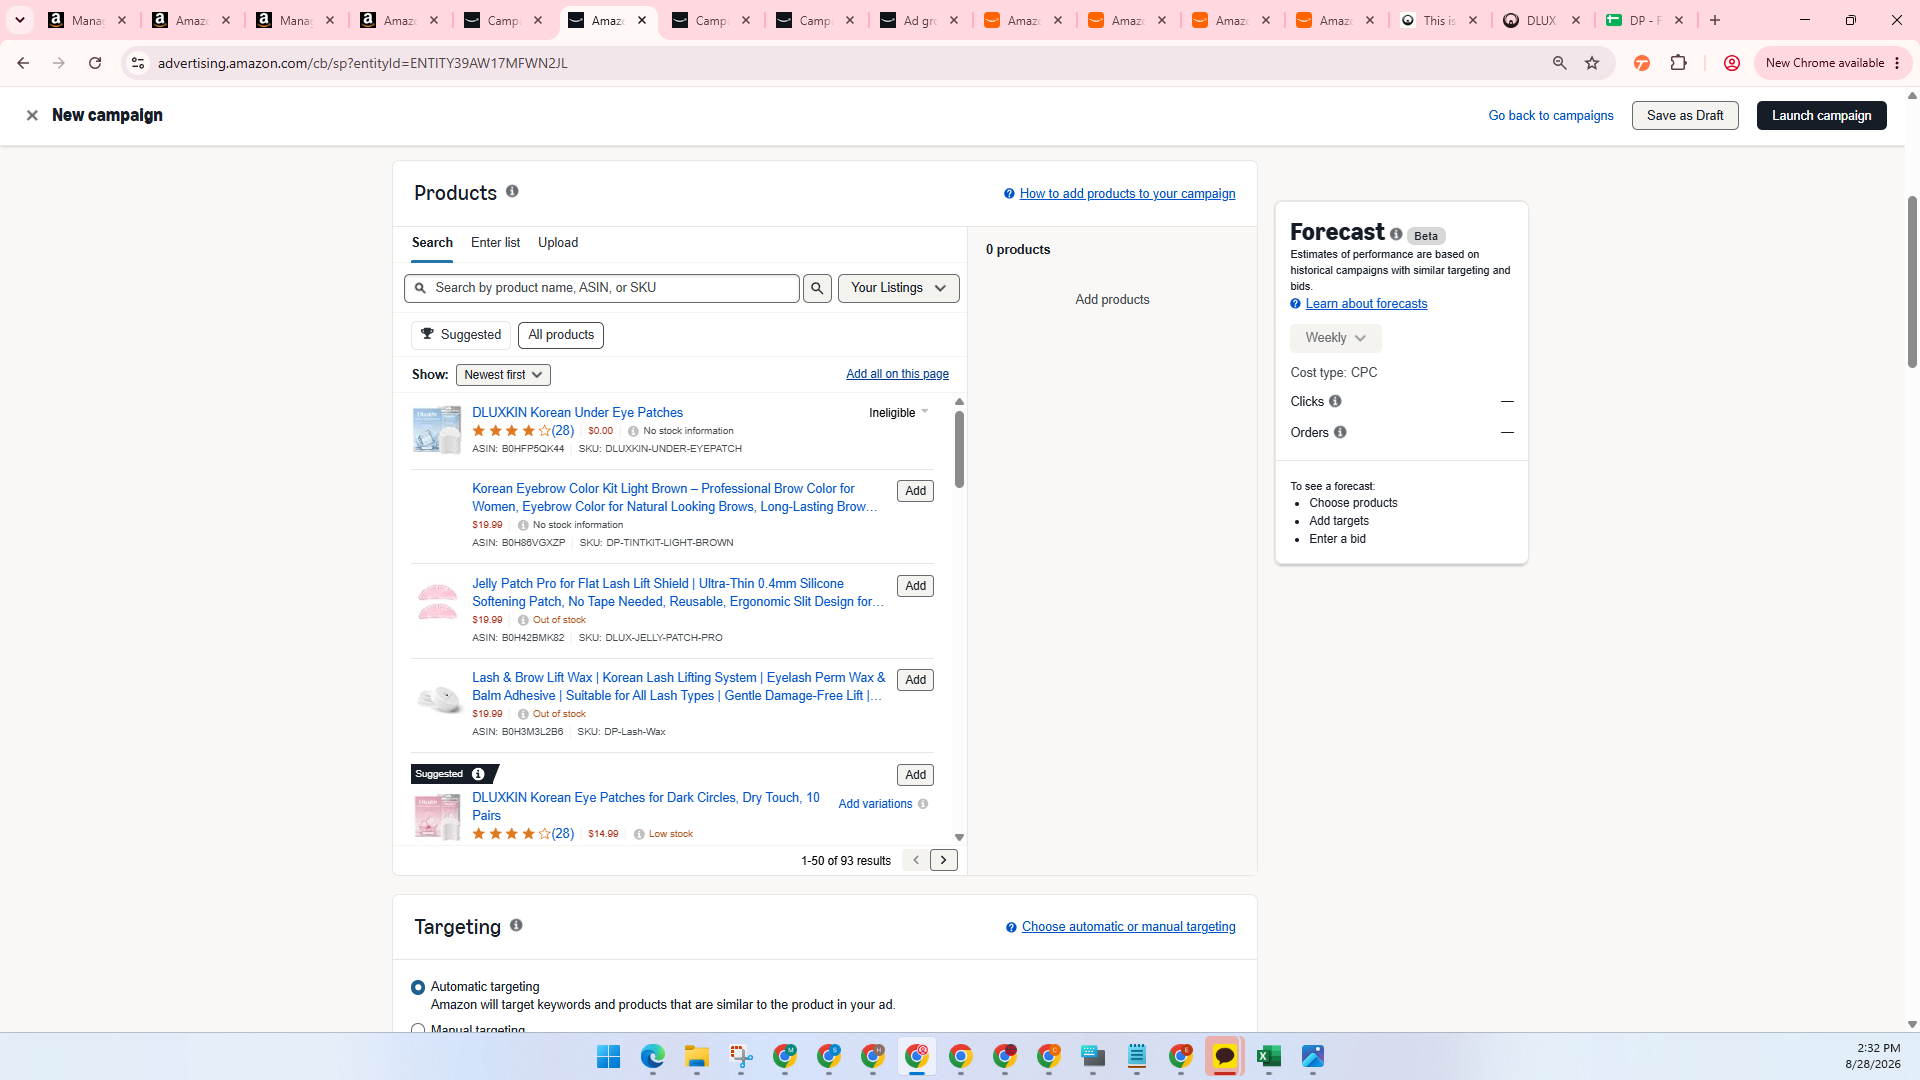1920x1080 pixels.
Task: Switch to the Search tab
Action: click(x=432, y=243)
